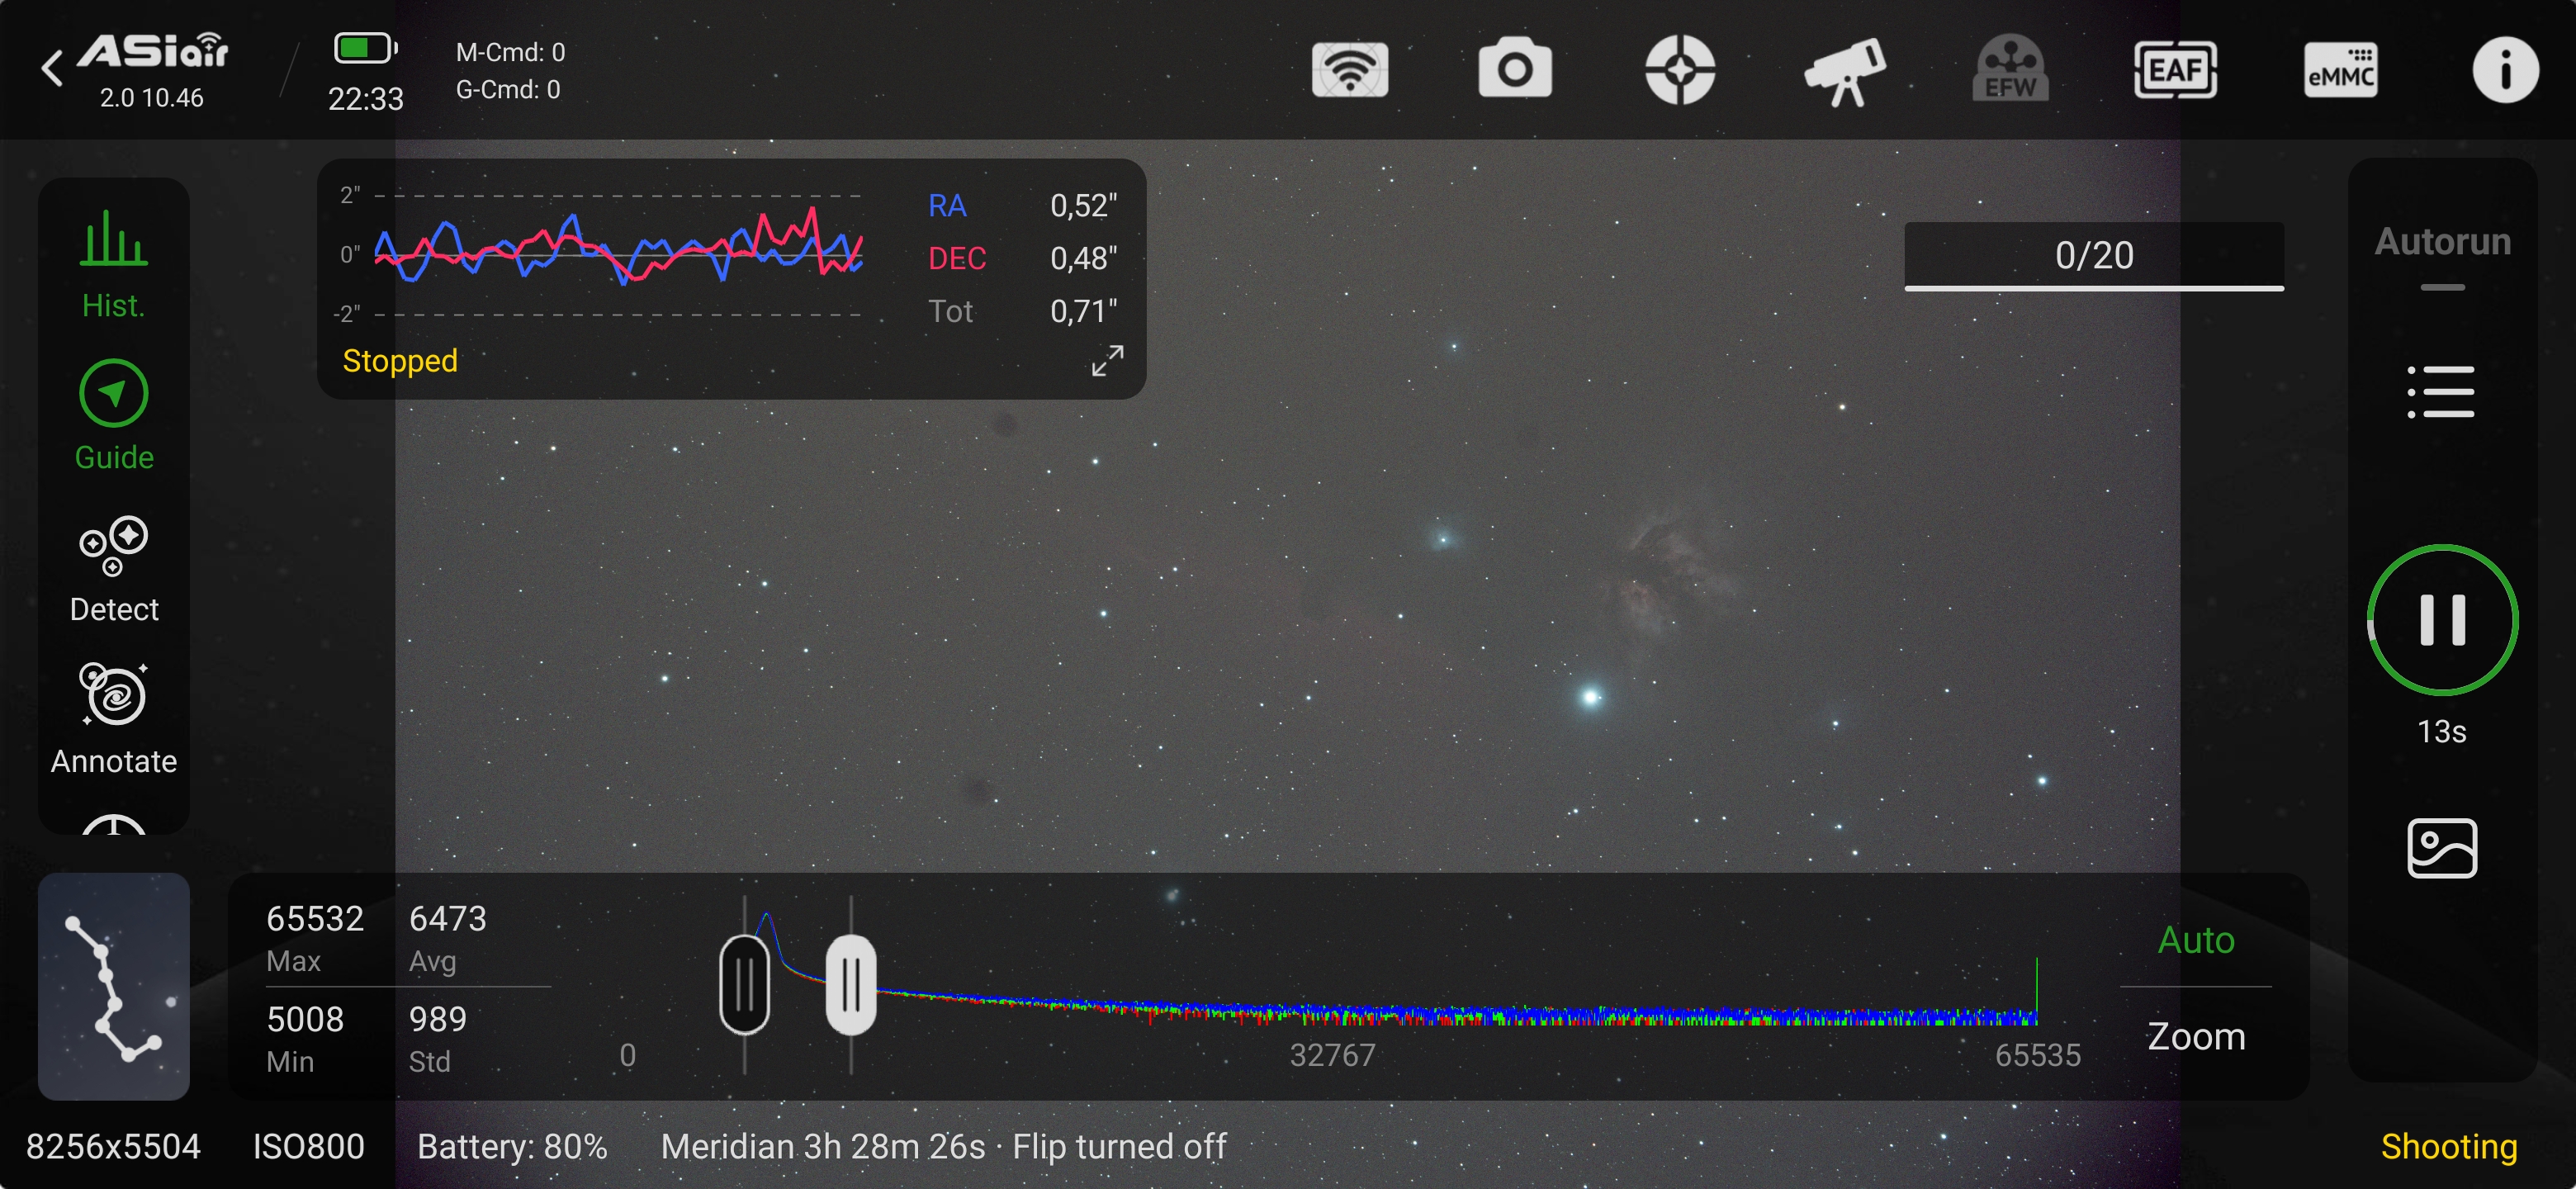Select the Detect stars tool

coord(113,569)
